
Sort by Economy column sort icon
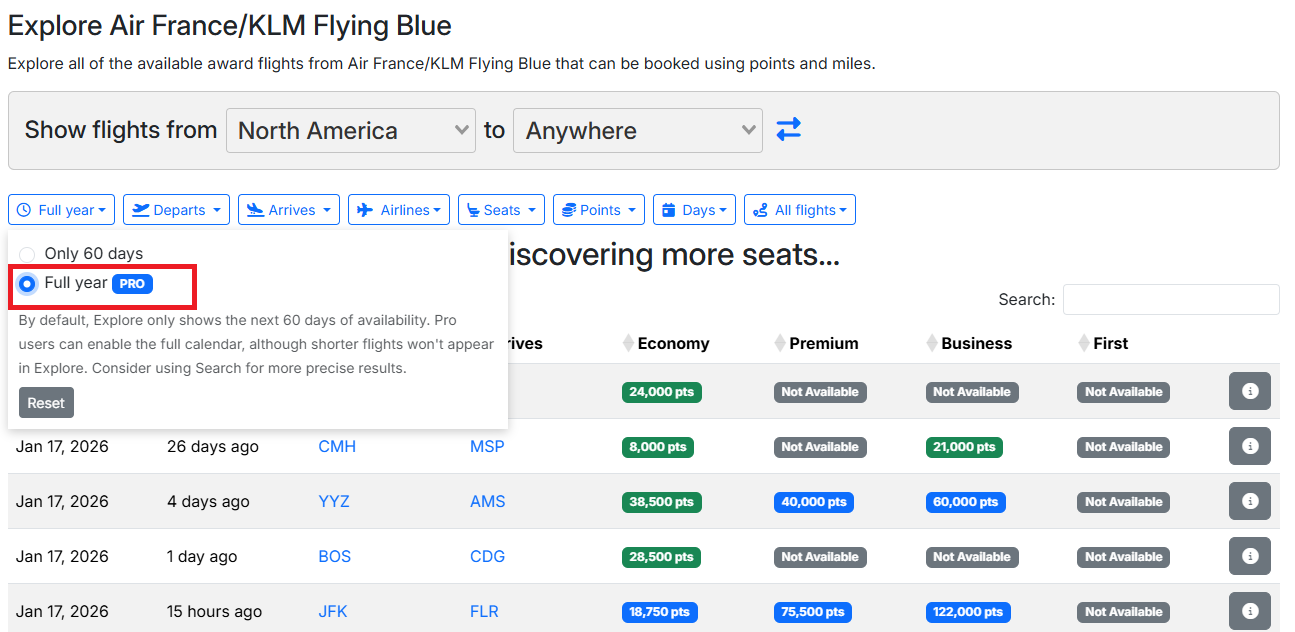(628, 344)
